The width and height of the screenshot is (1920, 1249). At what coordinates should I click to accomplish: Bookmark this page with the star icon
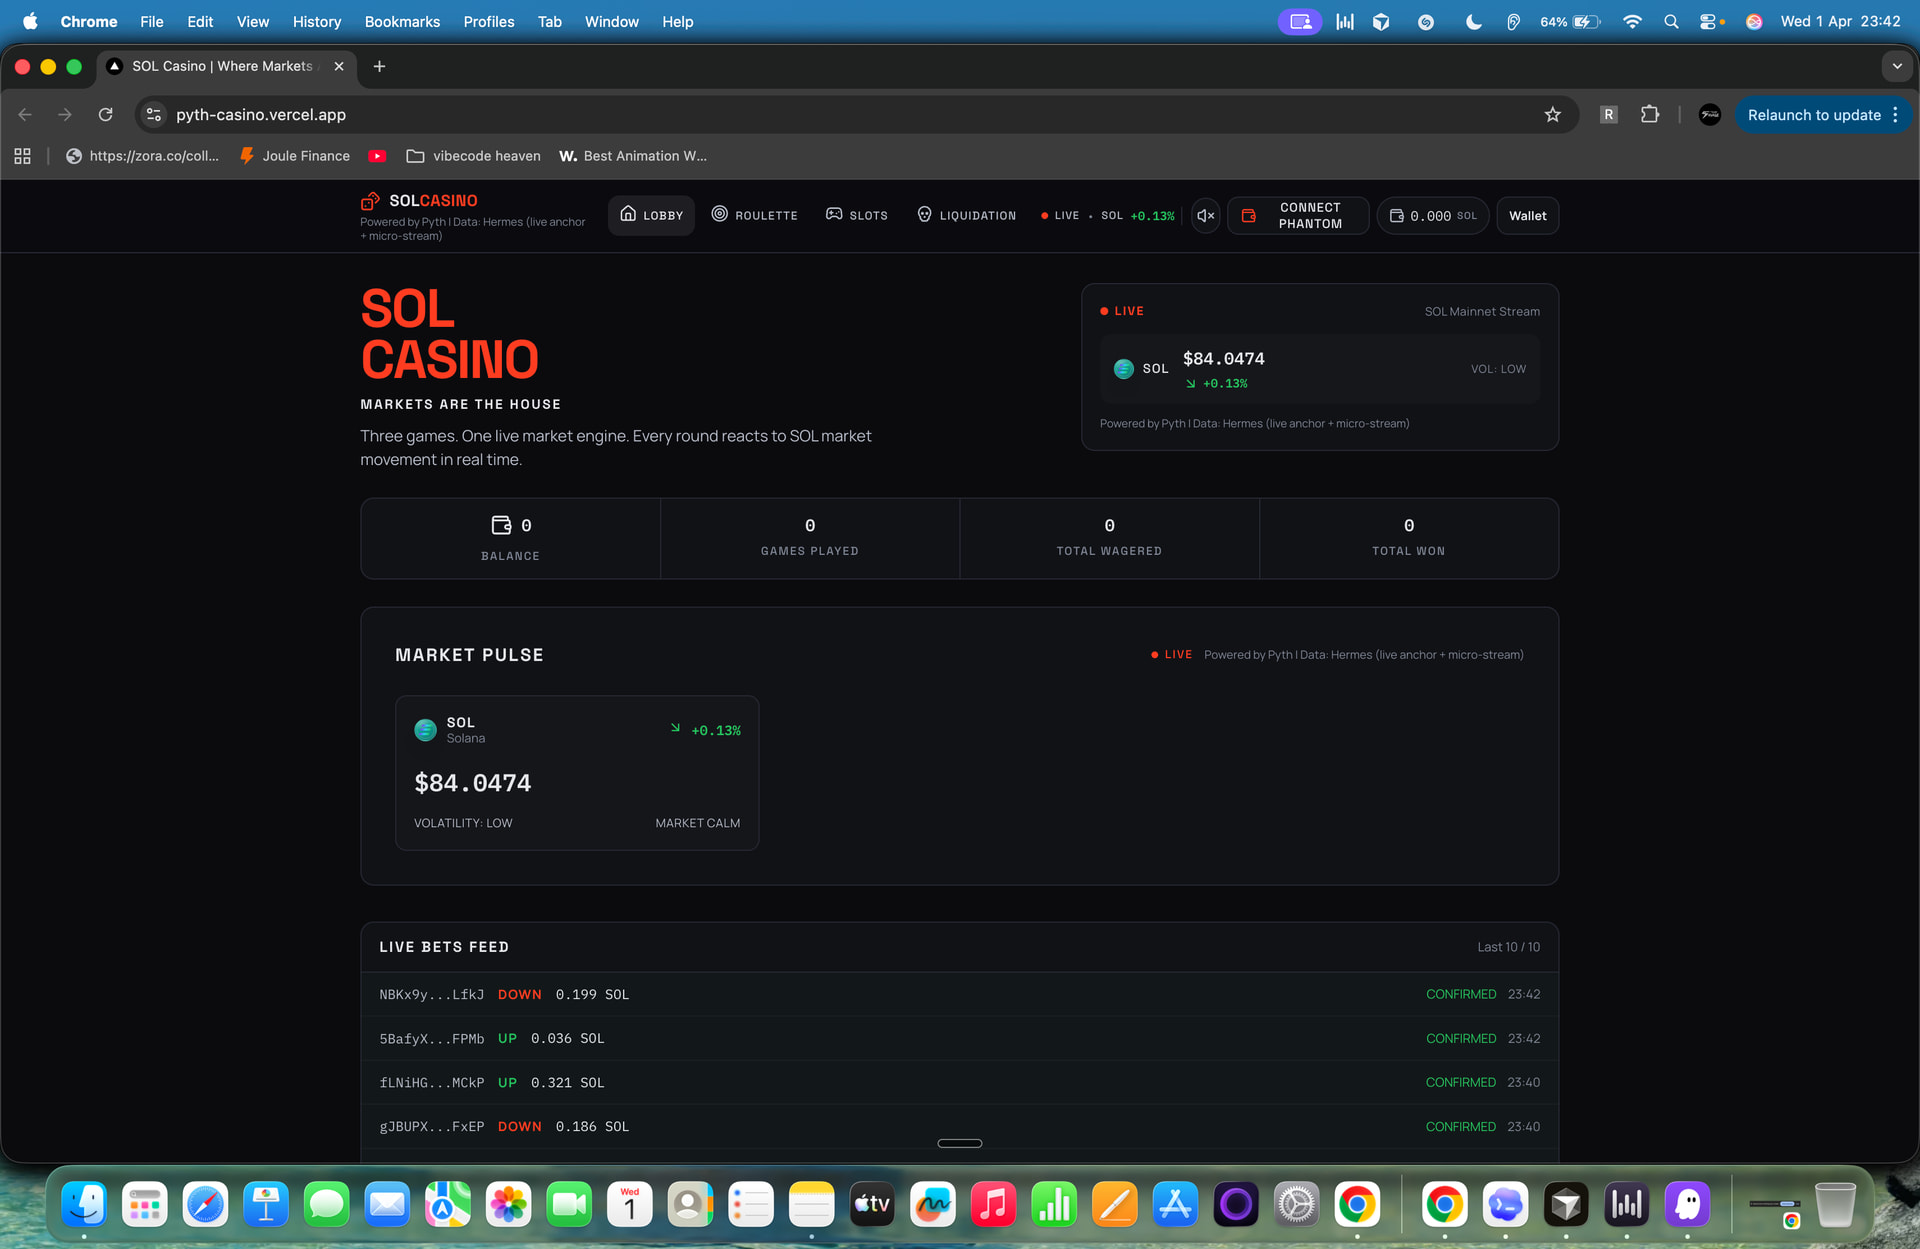pos(1552,115)
